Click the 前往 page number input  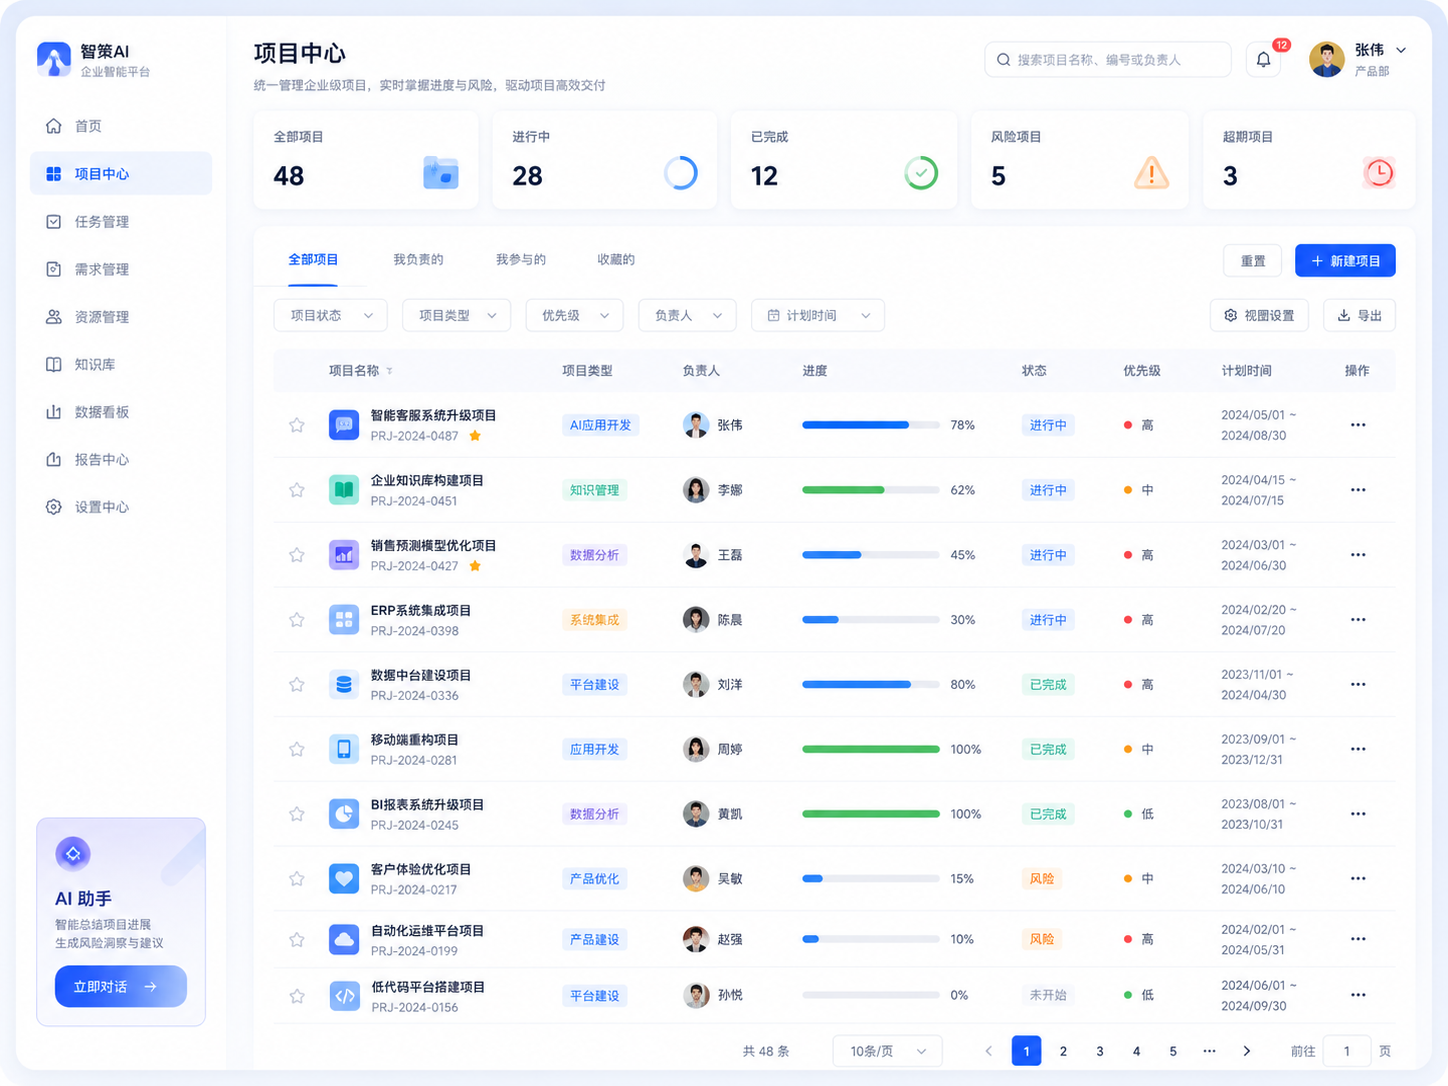(1347, 1051)
